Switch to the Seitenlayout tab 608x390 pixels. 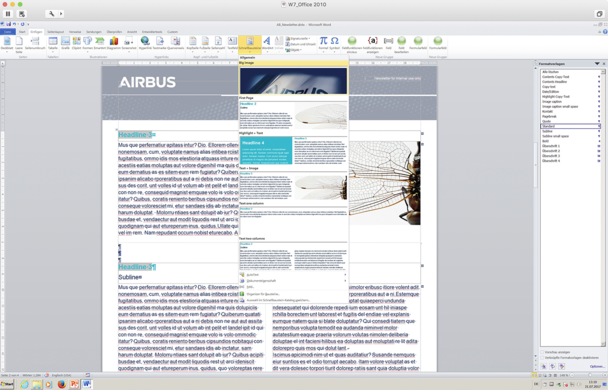pyautogui.click(x=55, y=32)
